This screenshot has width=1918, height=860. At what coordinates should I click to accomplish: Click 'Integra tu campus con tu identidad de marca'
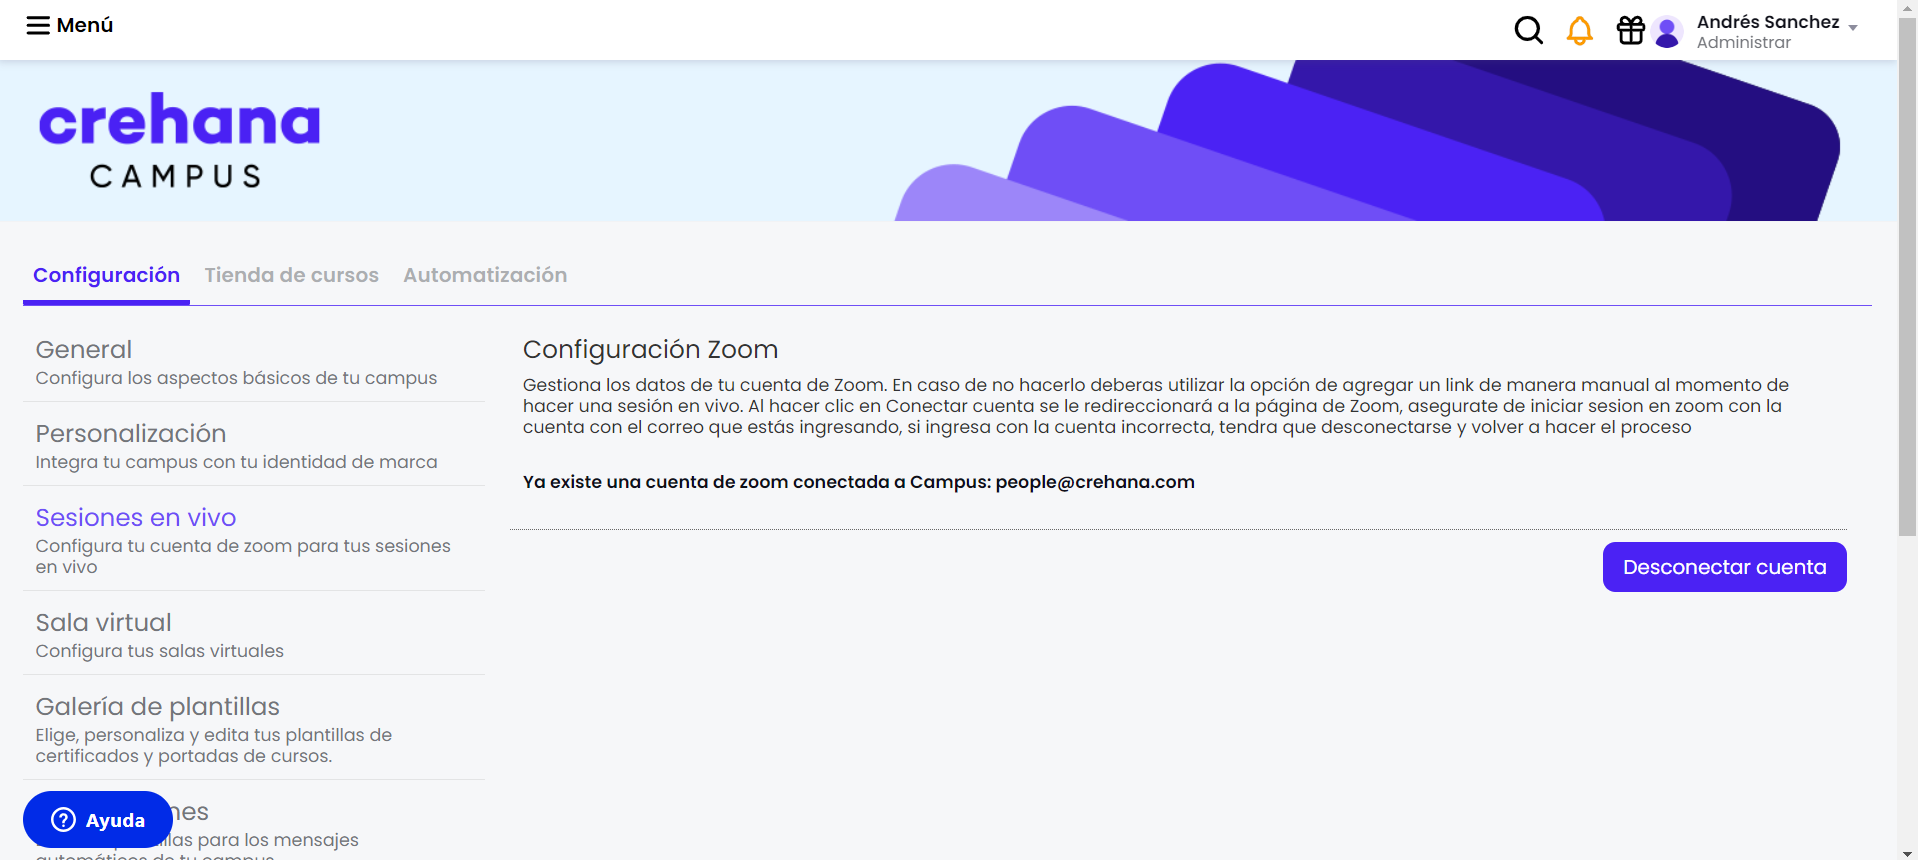click(x=236, y=462)
